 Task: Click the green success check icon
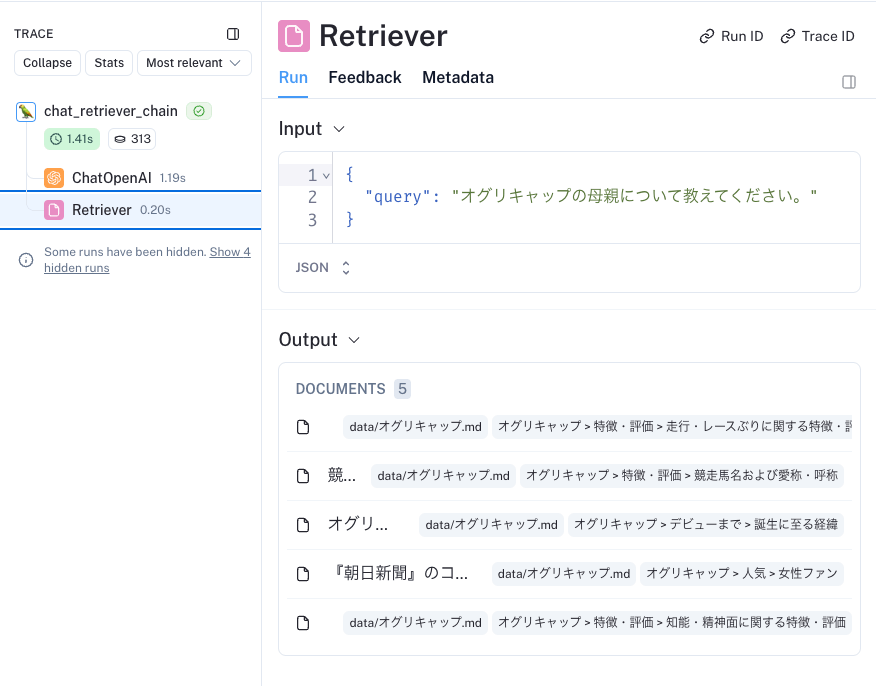tap(199, 111)
